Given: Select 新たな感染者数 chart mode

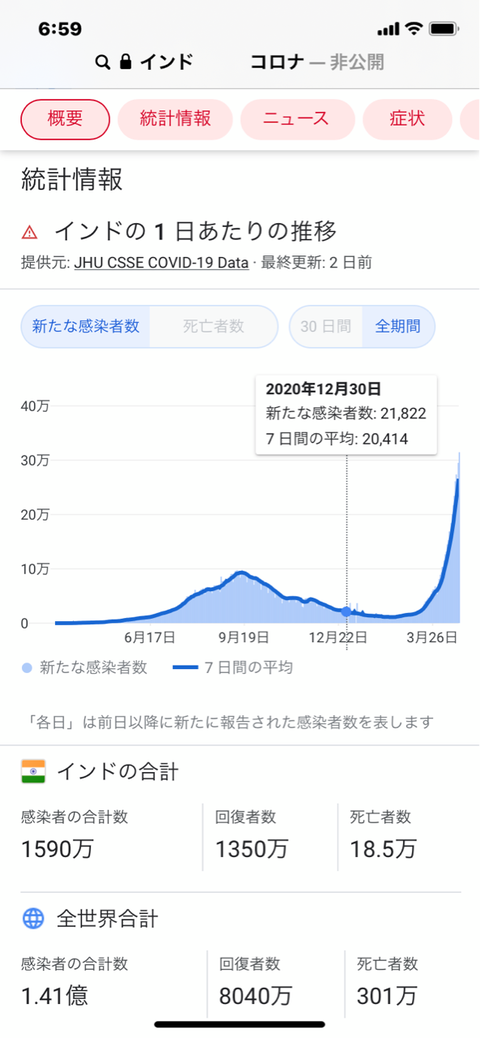Looking at the screenshot, I should (x=85, y=326).
